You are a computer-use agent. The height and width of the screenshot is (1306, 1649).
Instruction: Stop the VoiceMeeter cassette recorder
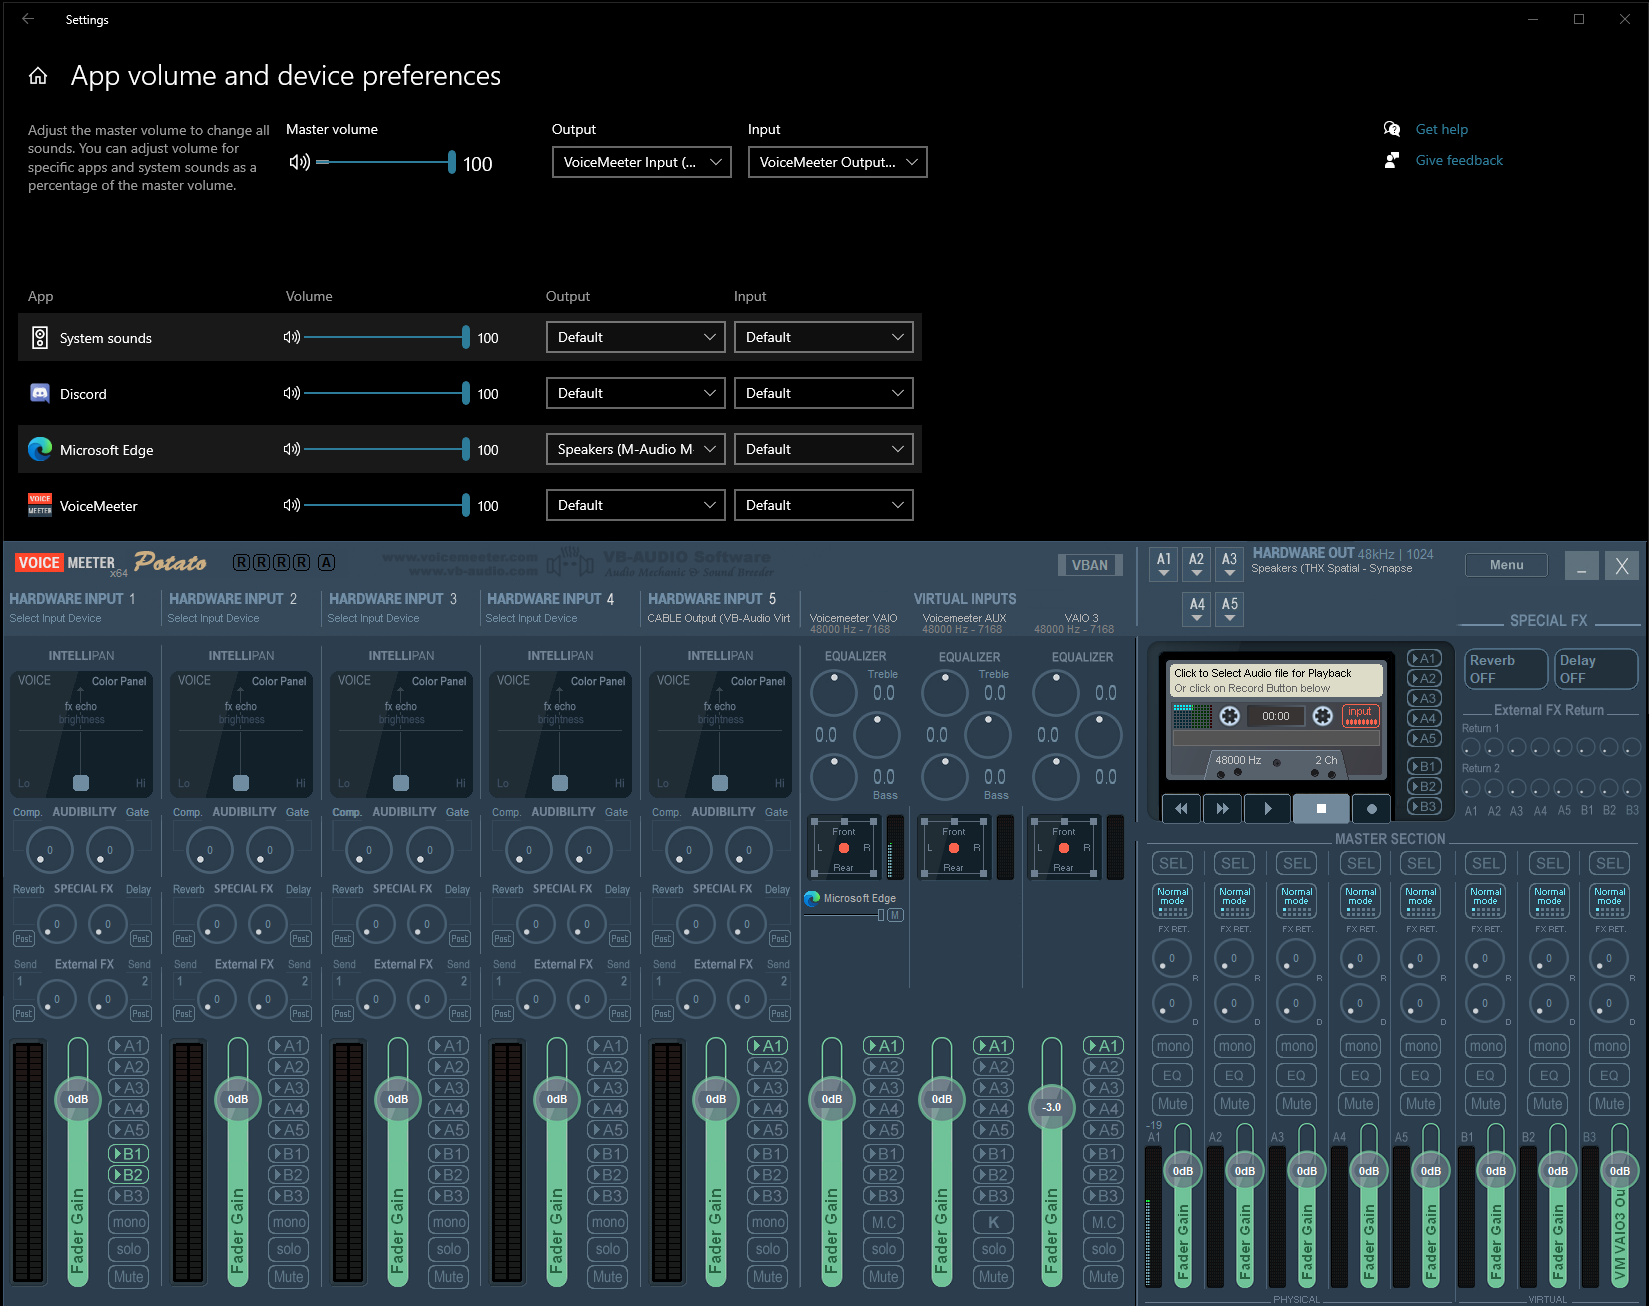1321,808
